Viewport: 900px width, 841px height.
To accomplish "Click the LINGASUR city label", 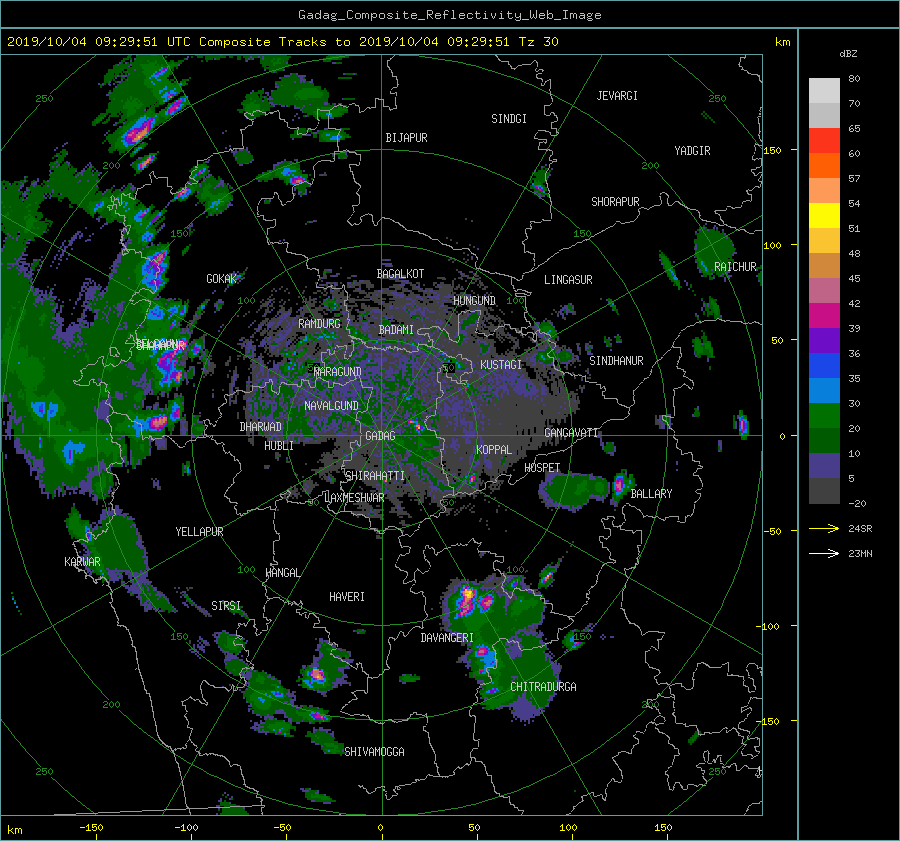I will click(568, 280).
